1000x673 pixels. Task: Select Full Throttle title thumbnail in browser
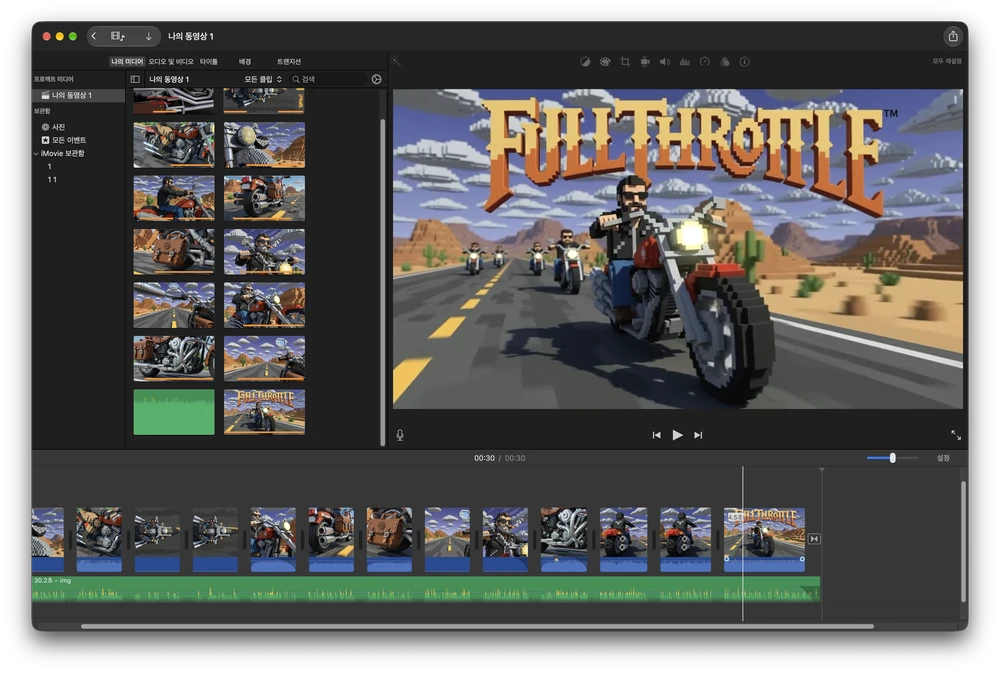264,412
